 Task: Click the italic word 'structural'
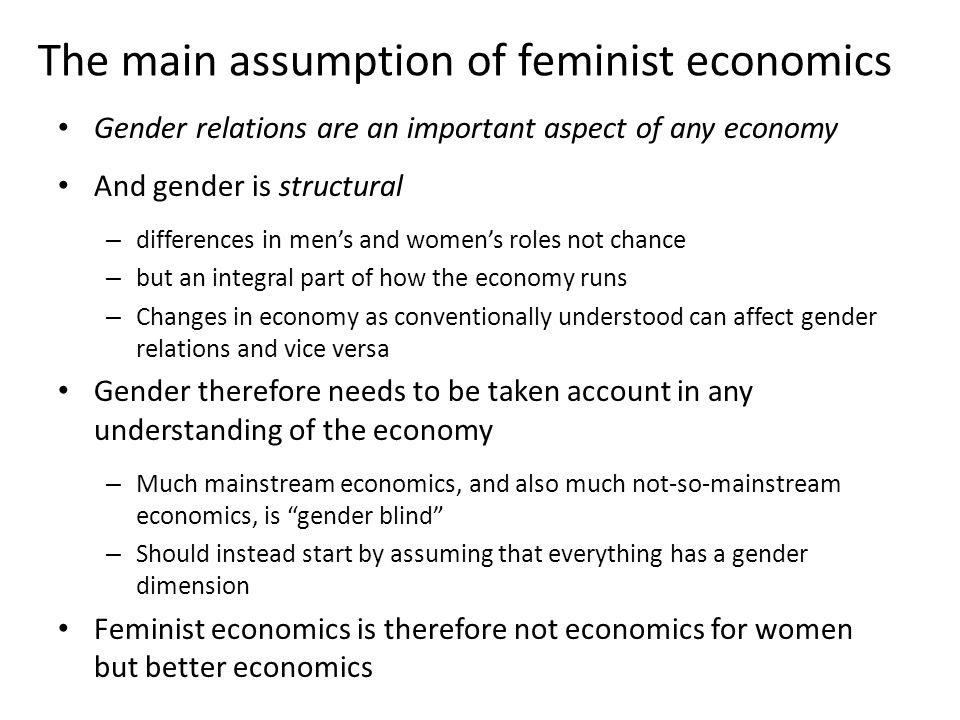click(341, 186)
